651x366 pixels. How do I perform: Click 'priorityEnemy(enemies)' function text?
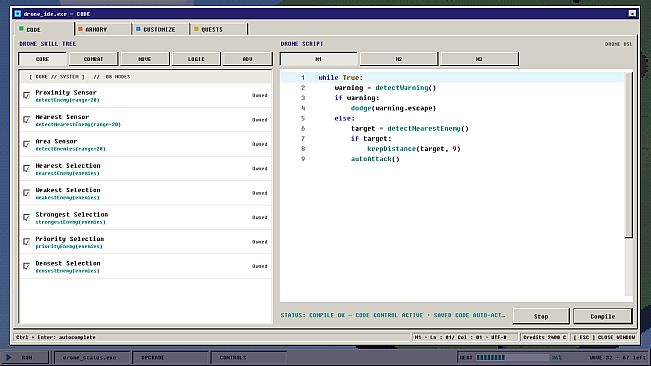[x=69, y=246]
